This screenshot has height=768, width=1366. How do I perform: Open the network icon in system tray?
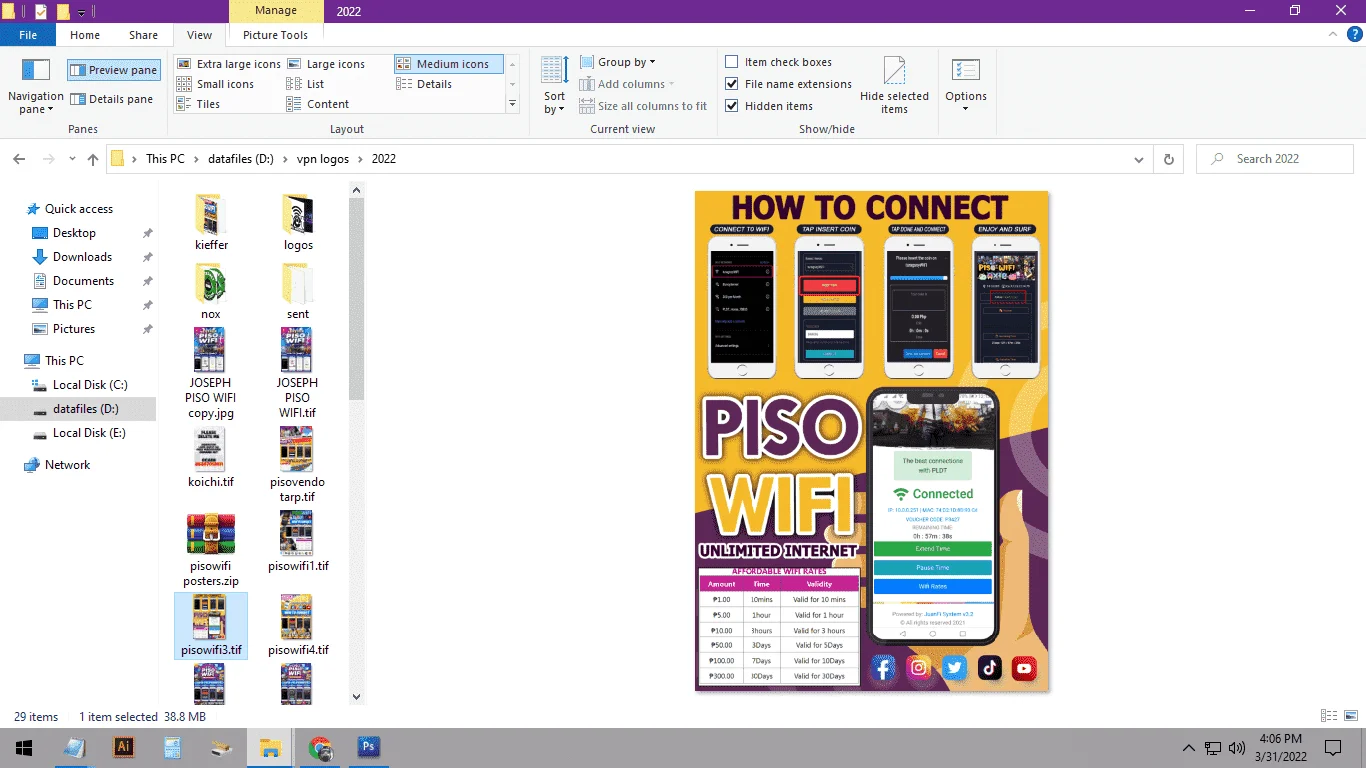tap(1213, 747)
